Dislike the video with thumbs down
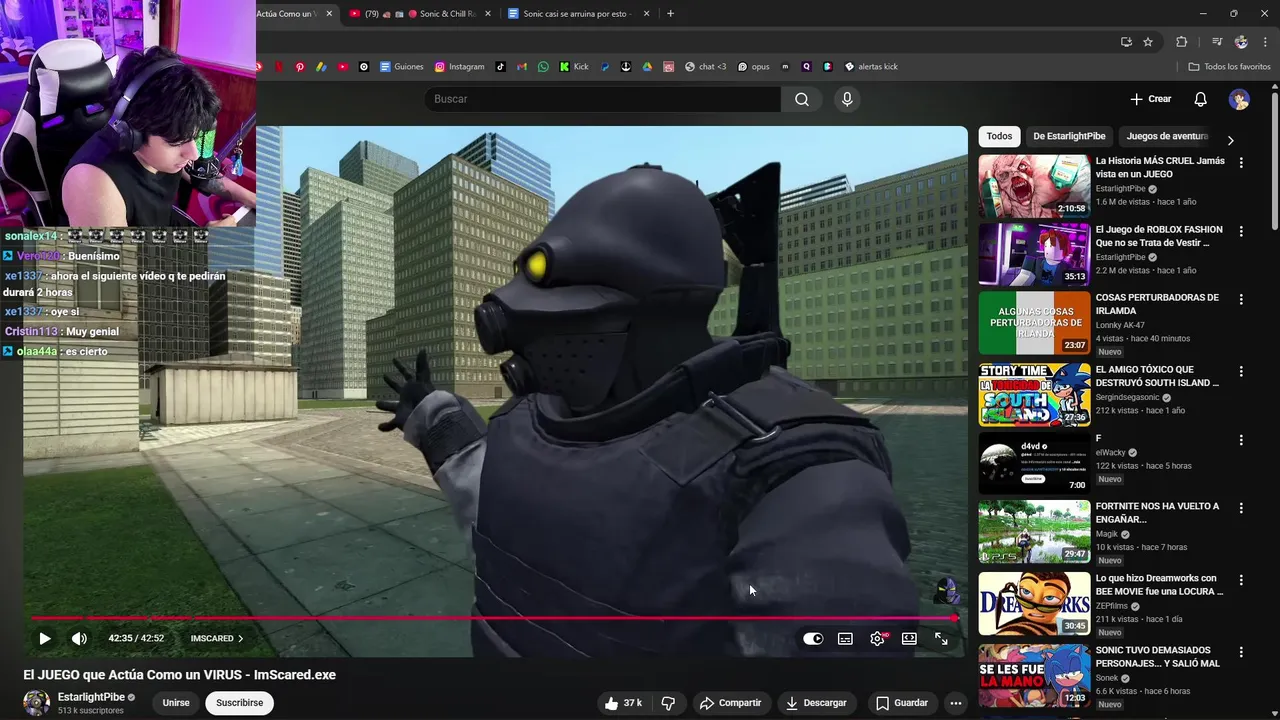The image size is (1280, 720). 668,703
